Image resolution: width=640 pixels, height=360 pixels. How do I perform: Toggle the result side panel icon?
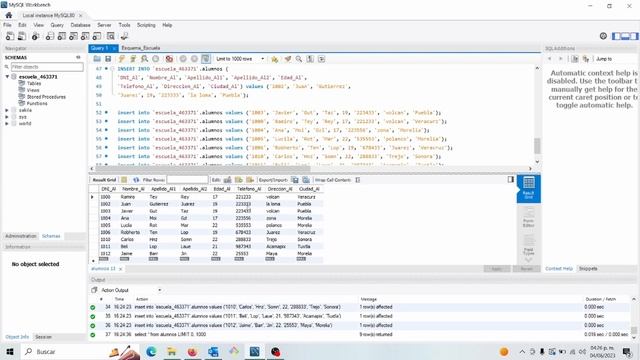[x=511, y=180]
